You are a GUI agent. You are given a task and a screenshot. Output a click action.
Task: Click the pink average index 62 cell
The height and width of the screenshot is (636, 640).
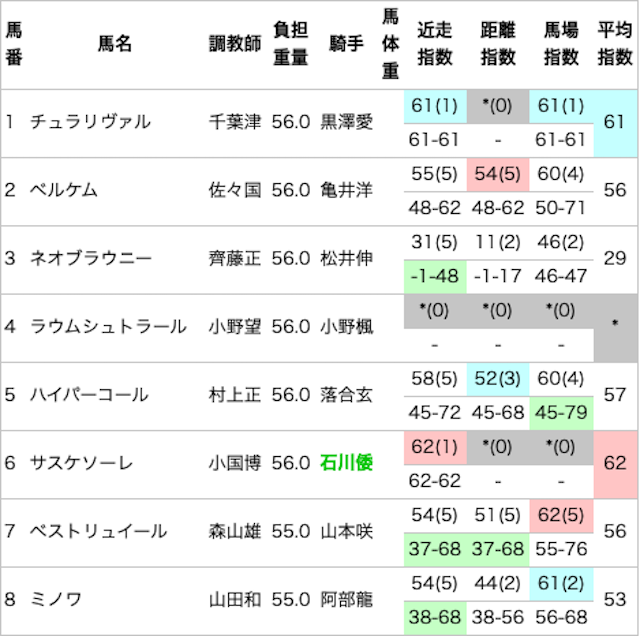tap(615, 463)
